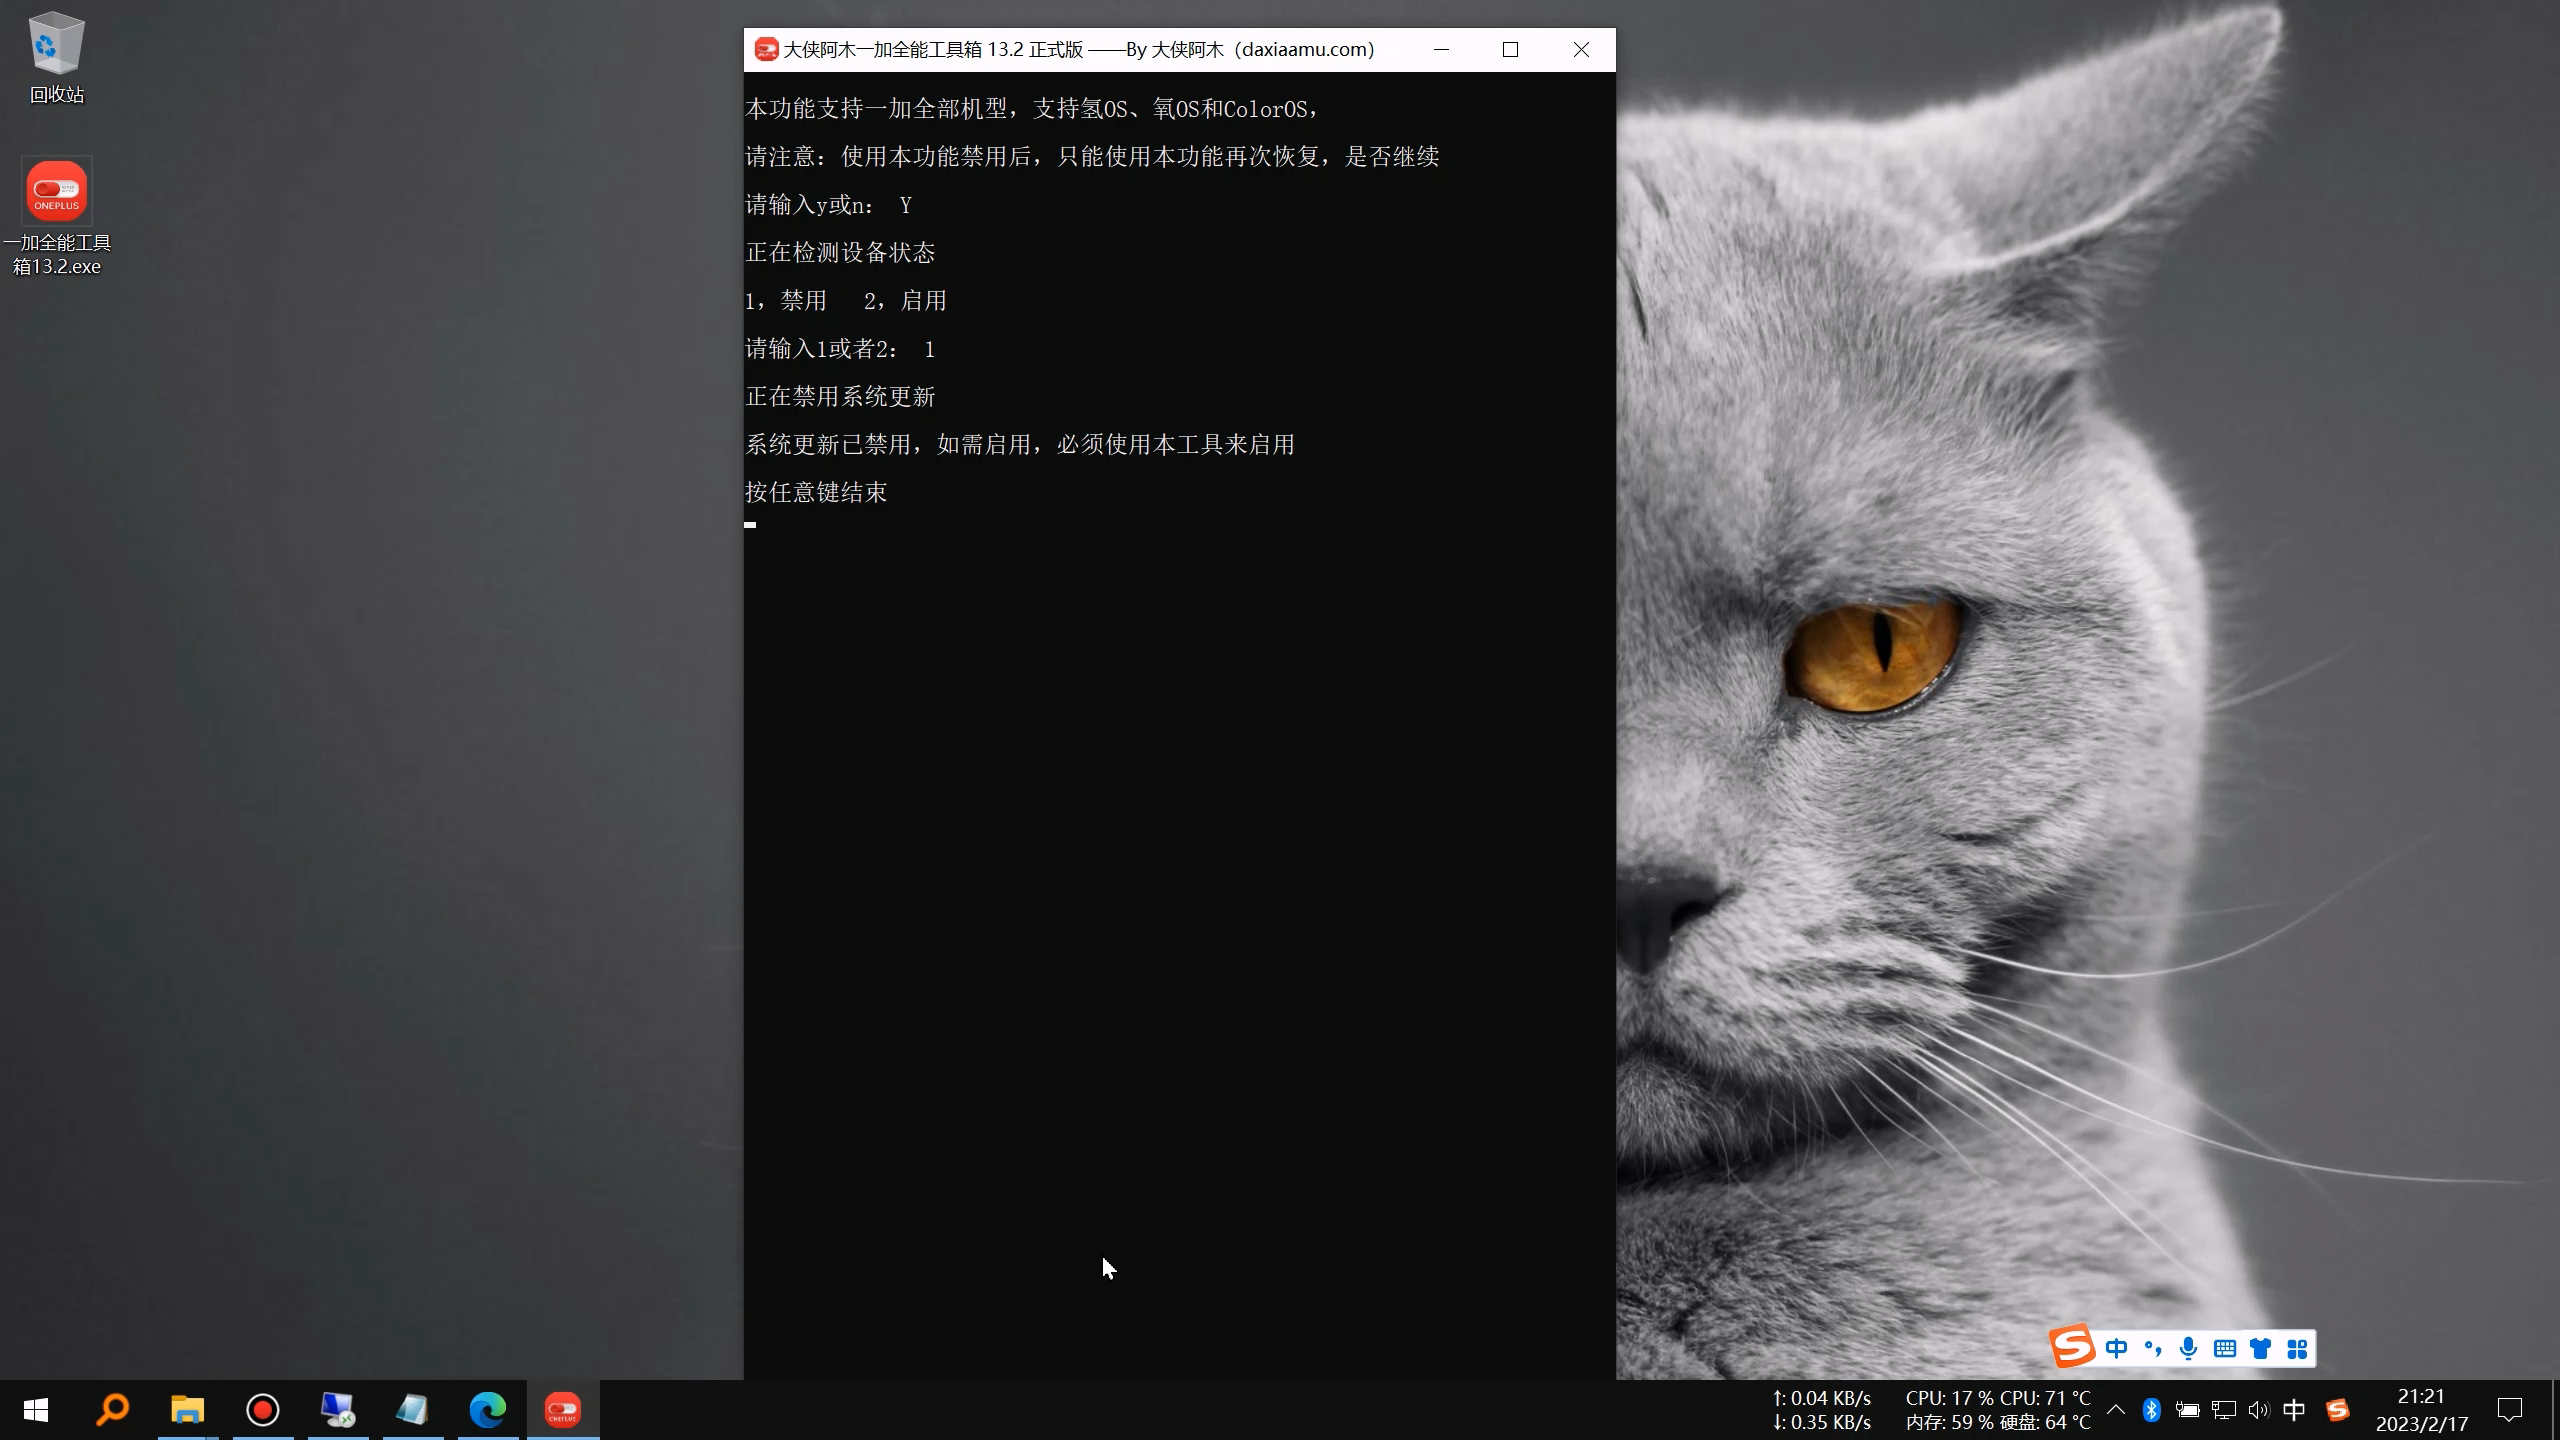The width and height of the screenshot is (2560, 1440).
Task: Open the Windows Start menu
Action: click(x=36, y=1410)
